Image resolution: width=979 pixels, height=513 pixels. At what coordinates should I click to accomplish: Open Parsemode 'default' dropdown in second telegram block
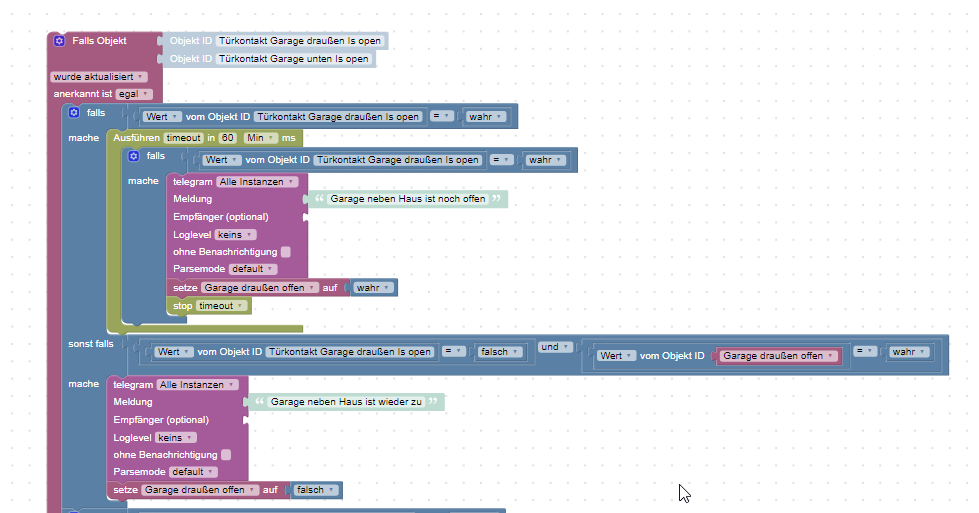point(192,472)
